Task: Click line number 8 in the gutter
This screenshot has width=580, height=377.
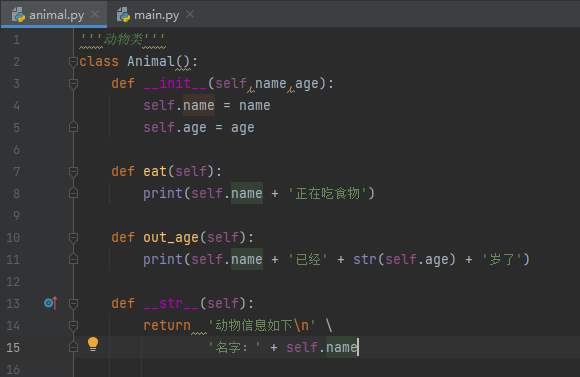Action: coord(16,193)
